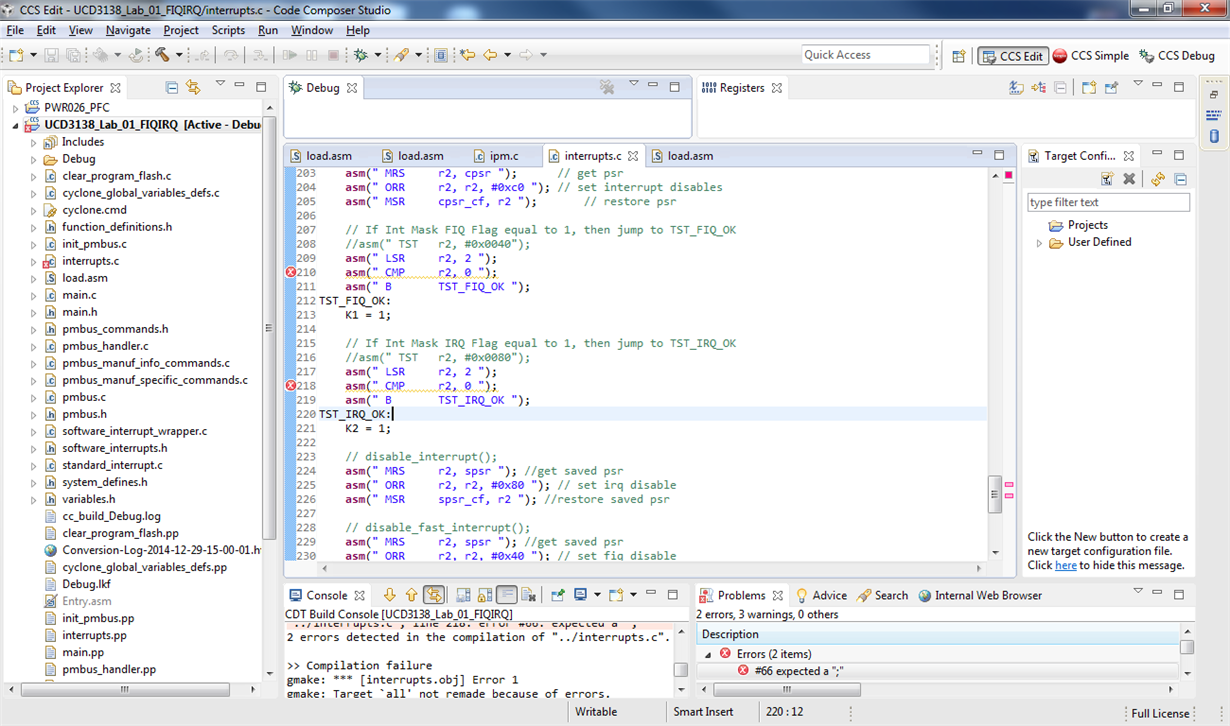Go to last edit location icon
Image resolution: width=1230 pixels, height=726 pixels.
[x=467, y=55]
